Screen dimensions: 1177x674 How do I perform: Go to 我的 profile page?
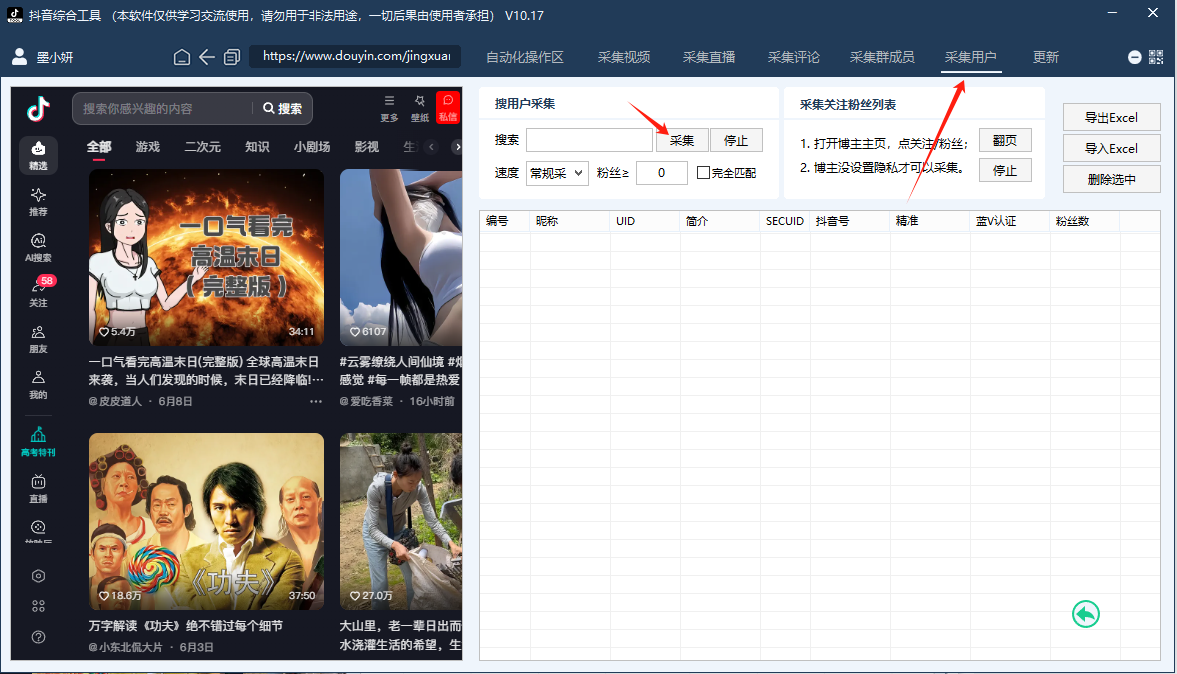coord(38,385)
